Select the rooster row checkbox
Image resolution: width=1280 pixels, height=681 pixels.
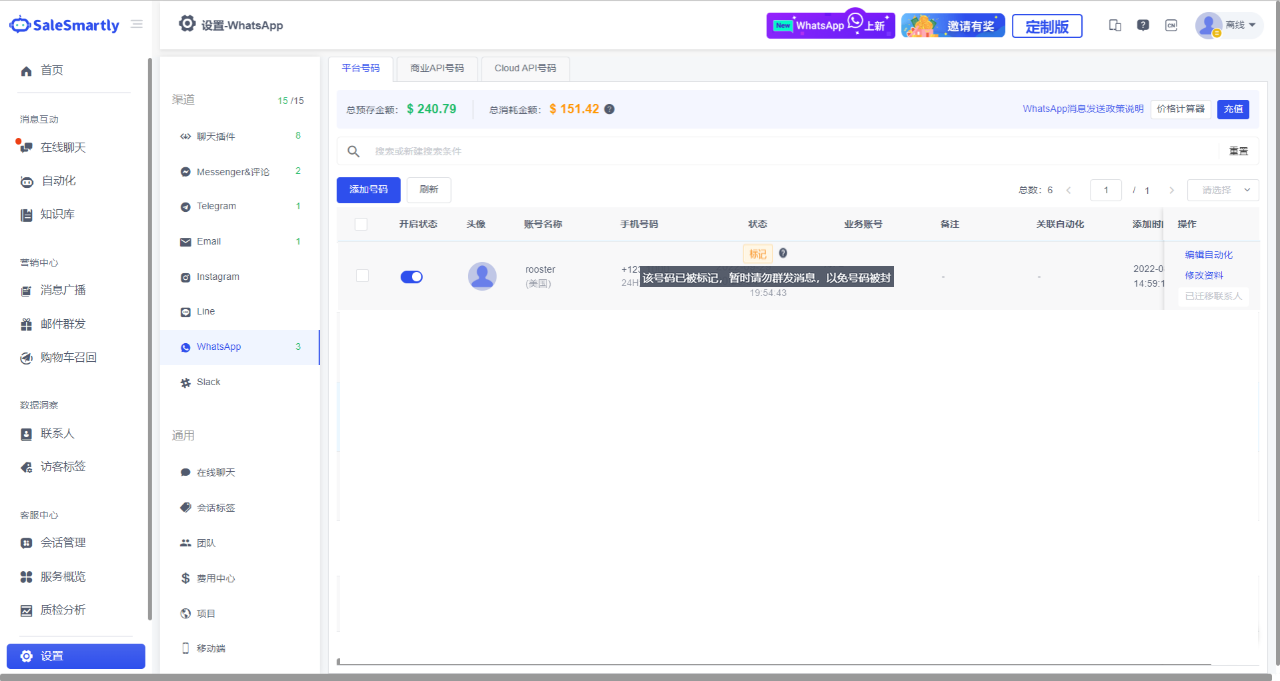362,276
